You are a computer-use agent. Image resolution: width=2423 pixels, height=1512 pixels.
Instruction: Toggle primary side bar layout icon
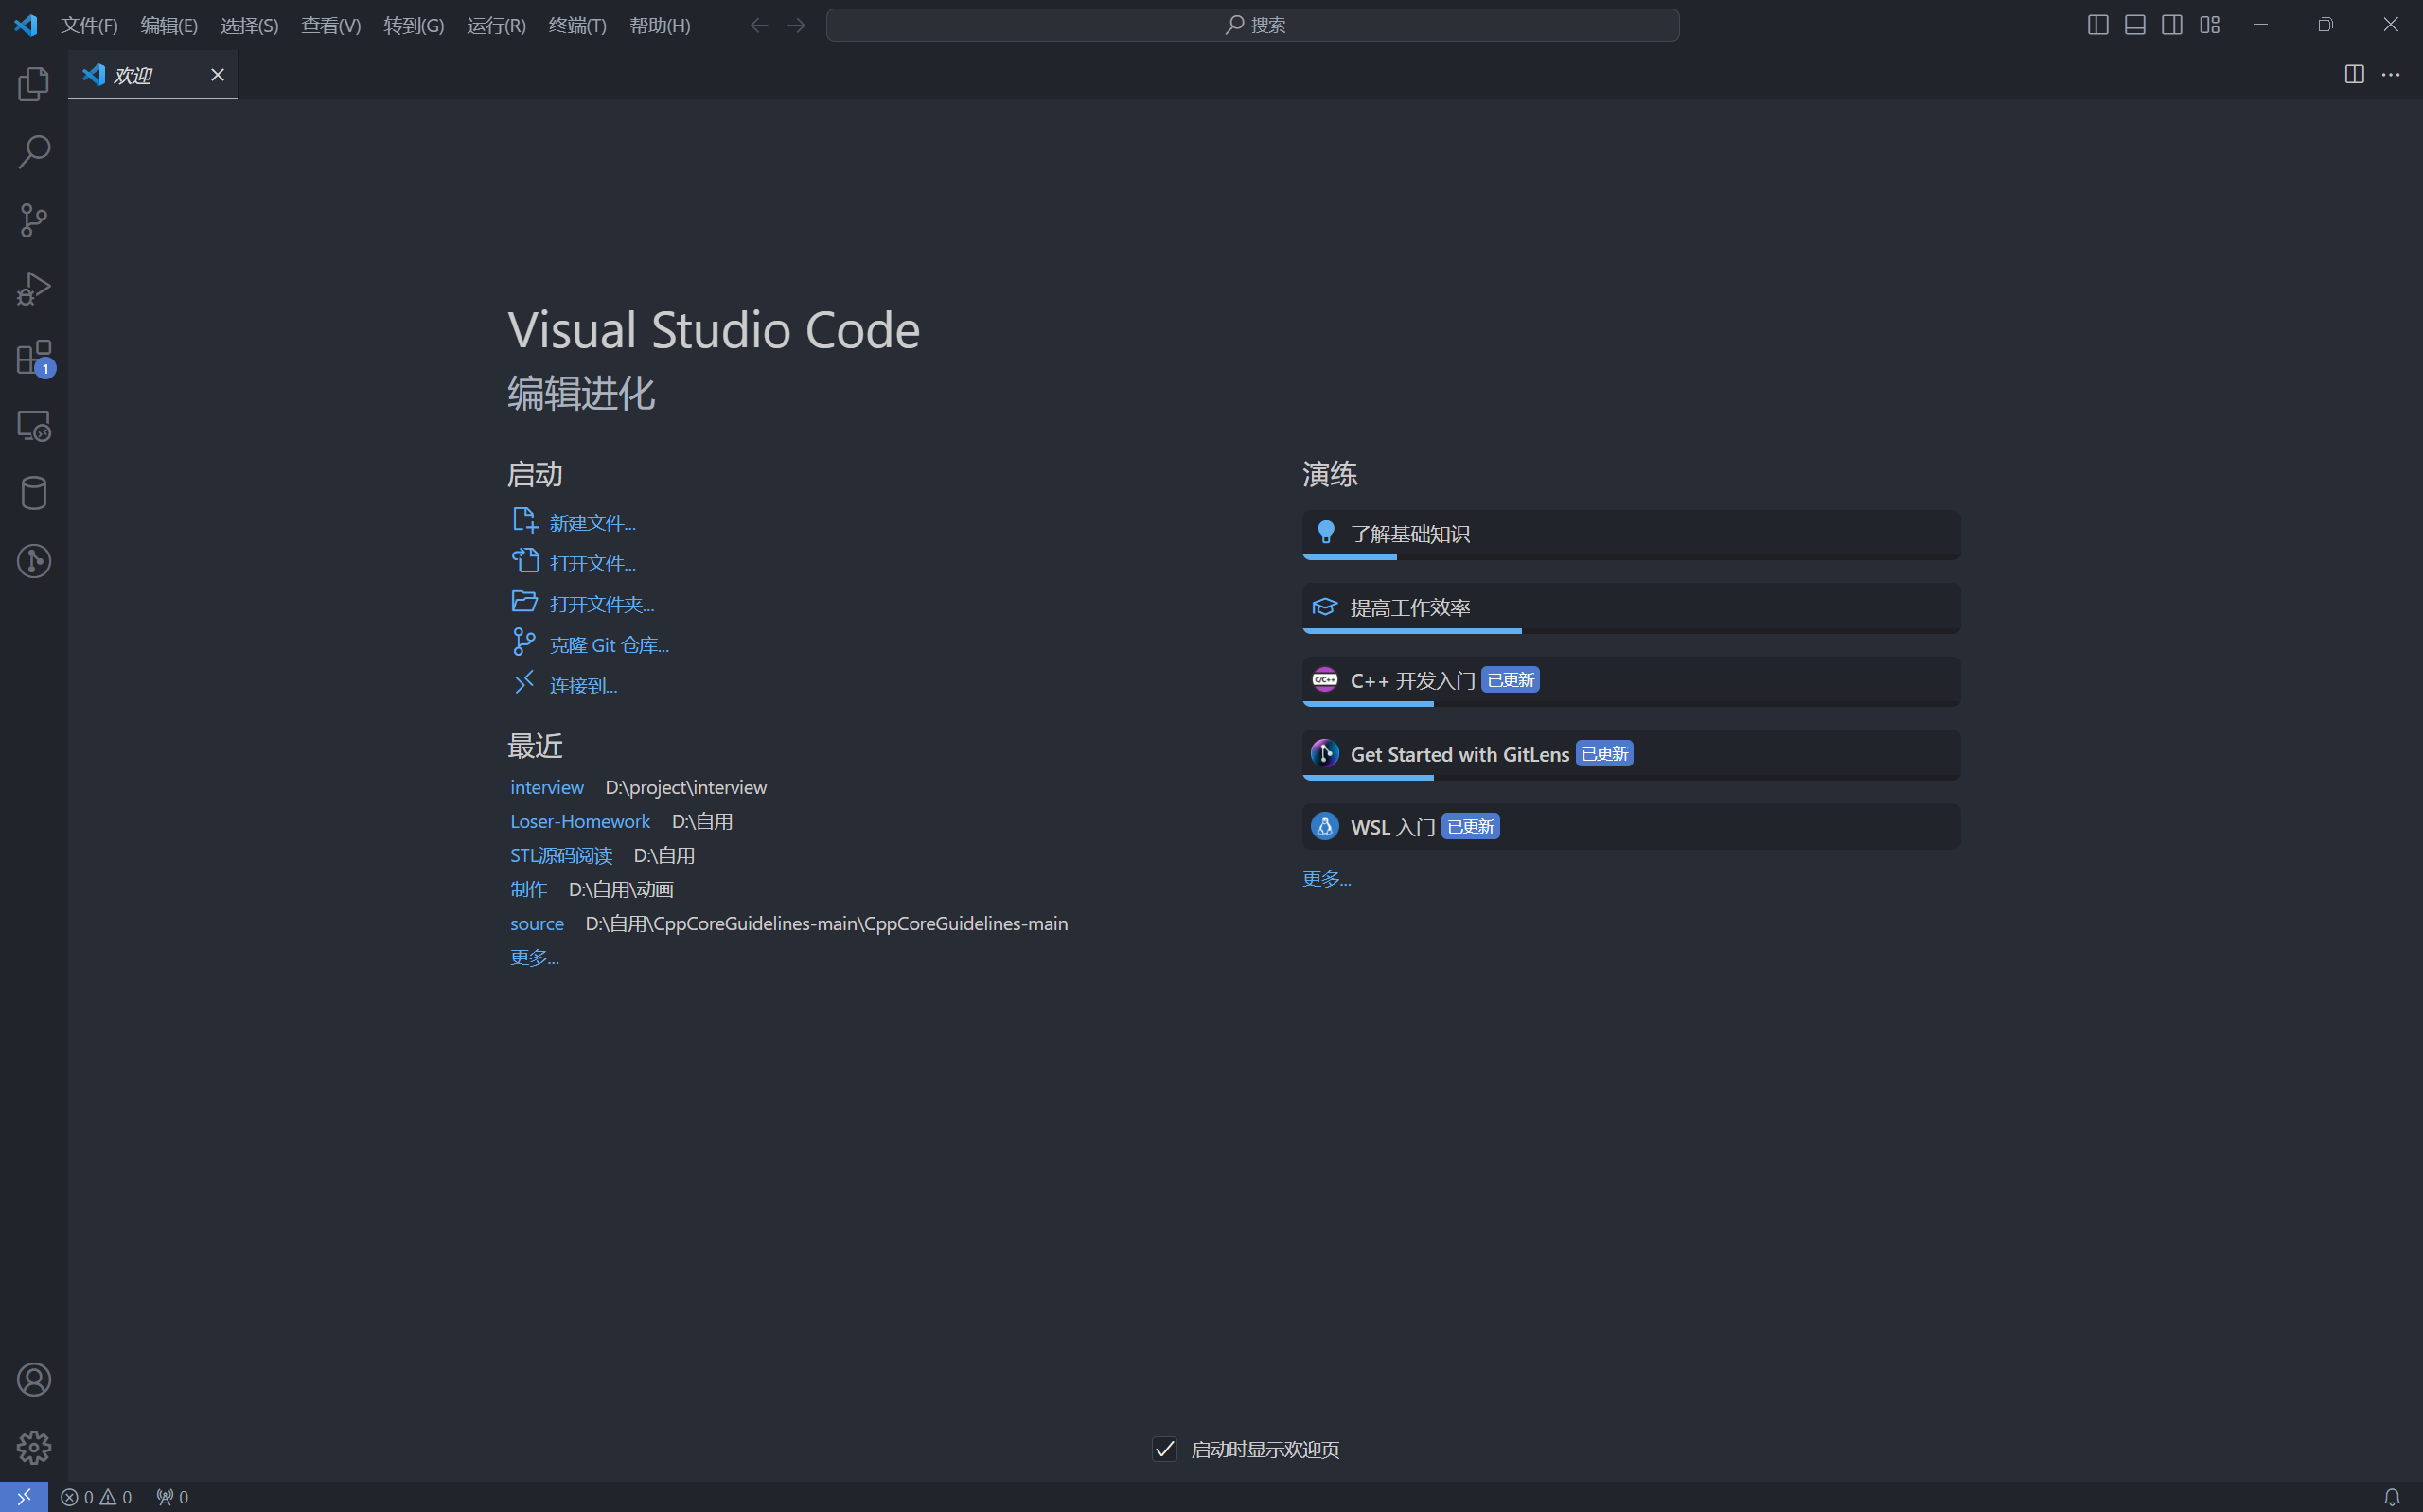point(2098,25)
